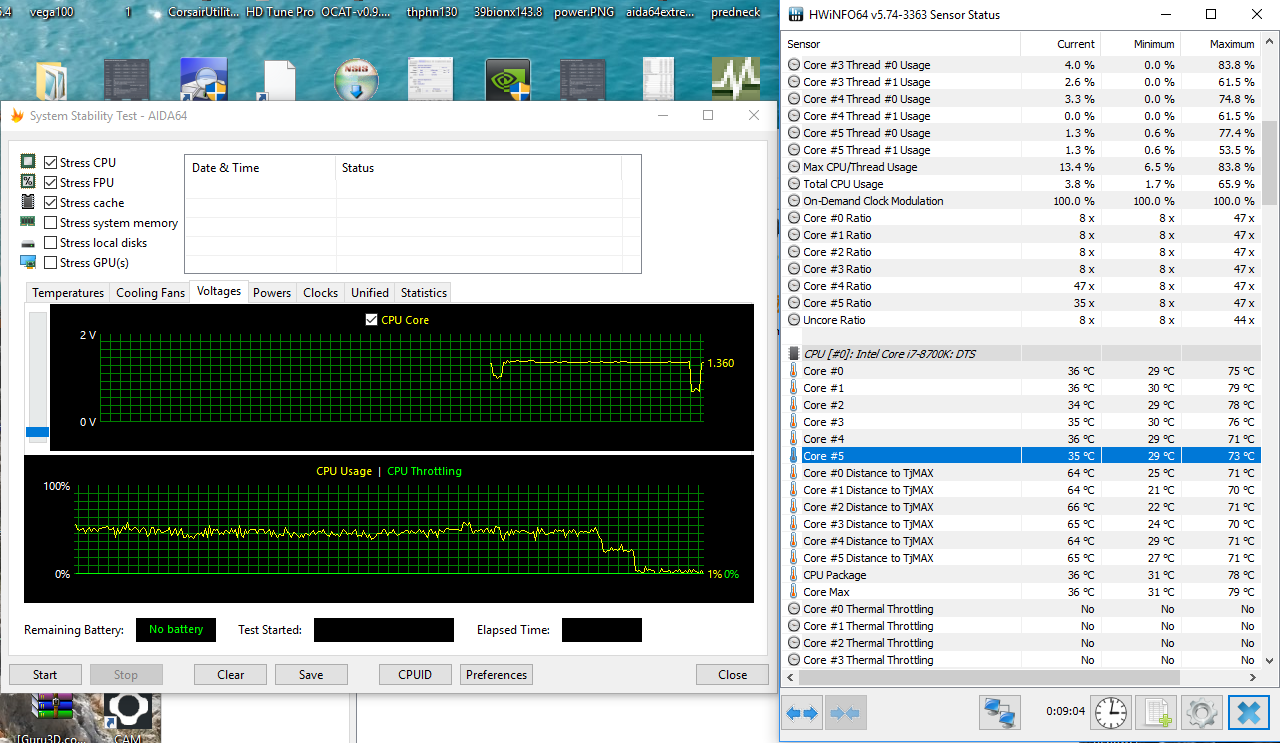Select the green waveform monitor desktop icon
Viewport: 1280px width, 743px height.
(x=735, y=80)
